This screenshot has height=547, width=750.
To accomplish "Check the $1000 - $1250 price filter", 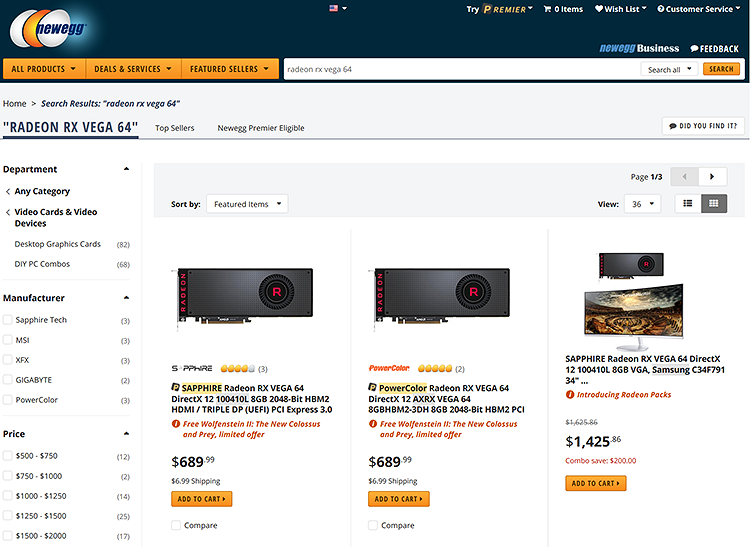I will (x=8, y=496).
